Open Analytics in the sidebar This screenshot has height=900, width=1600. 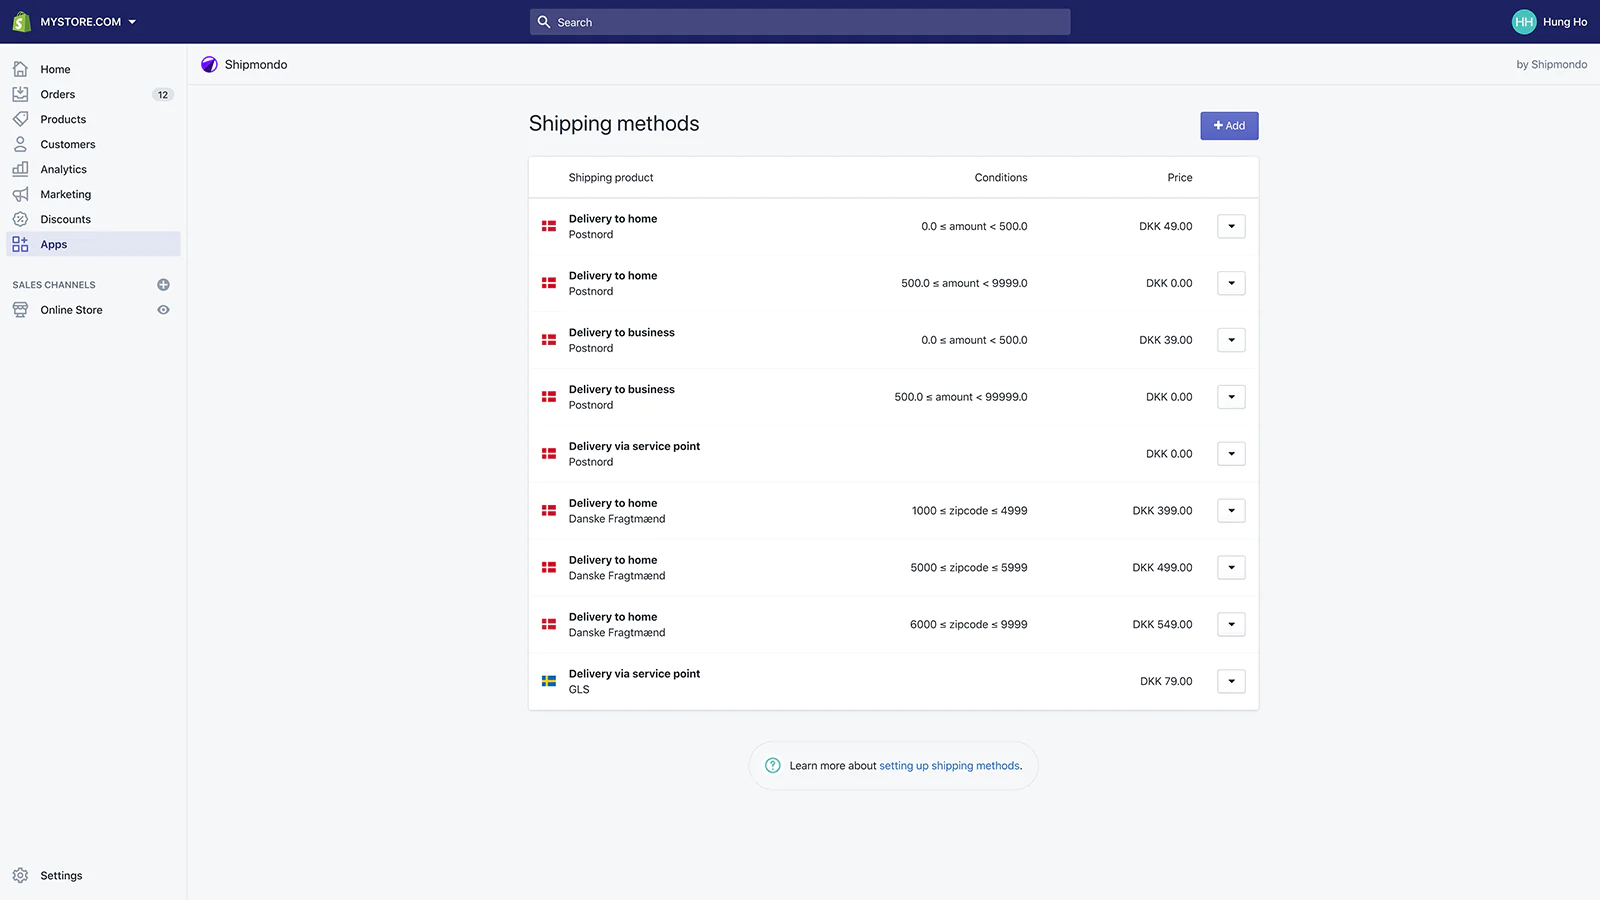coord(63,169)
